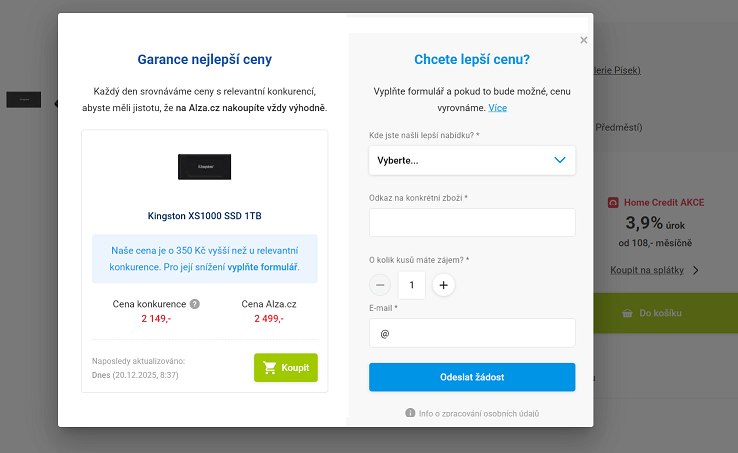738x453 pixels.
Task: Click the cart icon on the Koupit button
Action: coord(269,368)
